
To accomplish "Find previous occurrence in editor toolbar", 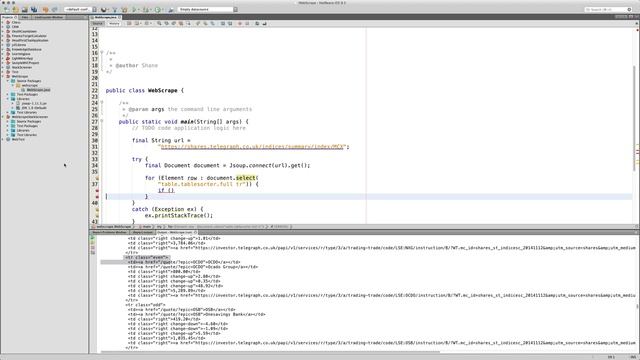I will pyautogui.click(x=166, y=24).
